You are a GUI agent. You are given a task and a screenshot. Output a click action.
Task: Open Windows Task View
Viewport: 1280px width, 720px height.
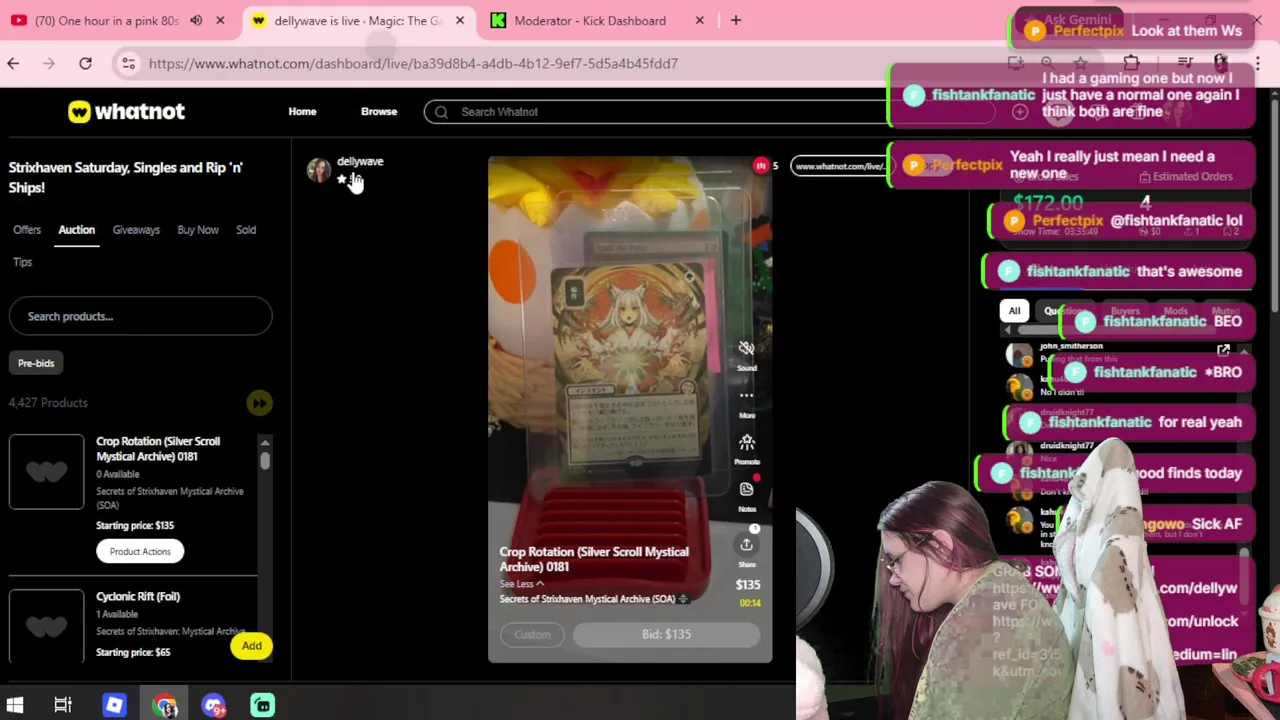(63, 705)
